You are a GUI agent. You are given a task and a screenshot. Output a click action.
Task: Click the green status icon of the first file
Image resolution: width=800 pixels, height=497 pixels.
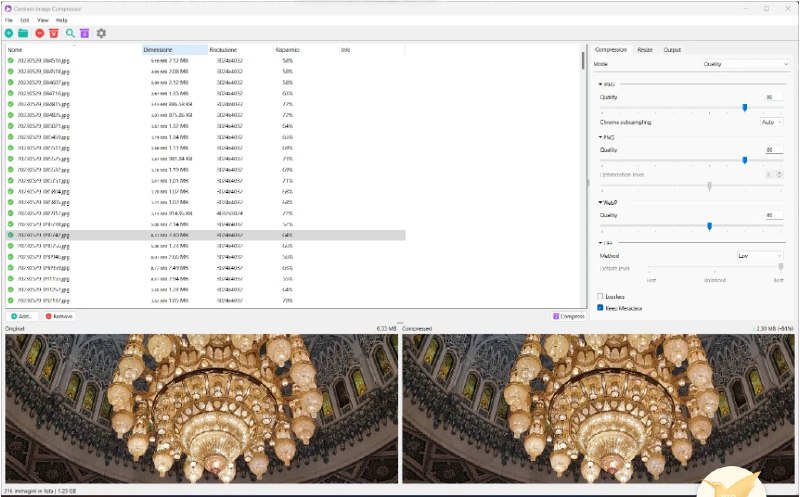(x=10, y=61)
